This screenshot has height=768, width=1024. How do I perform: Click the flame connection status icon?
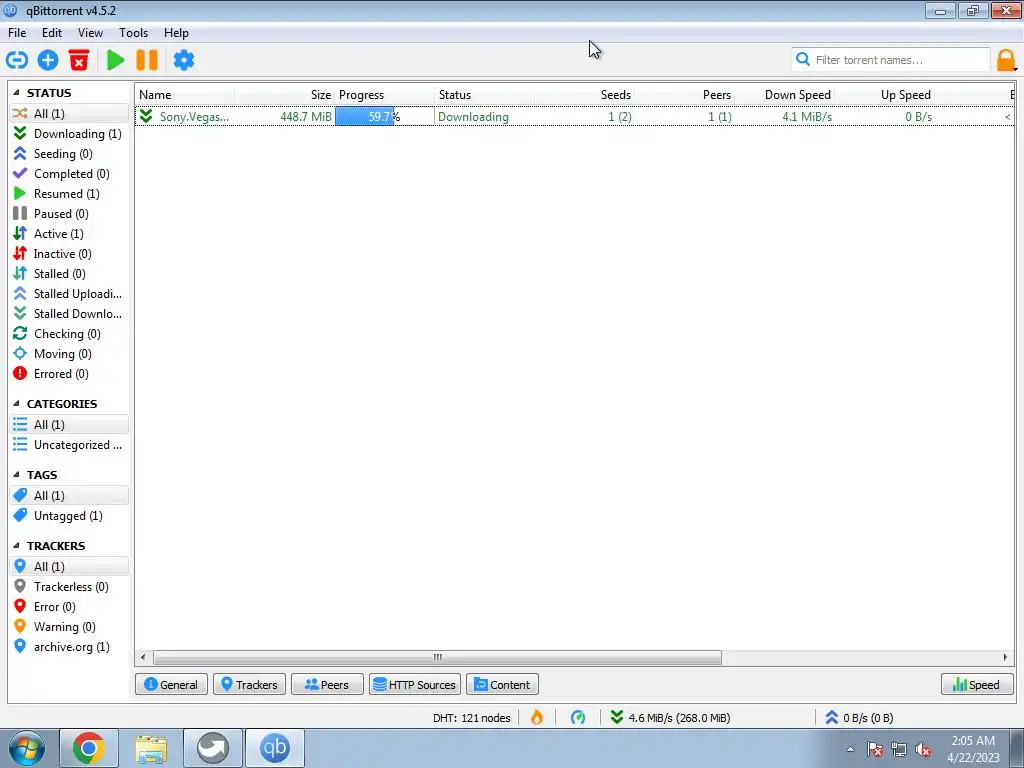(537, 718)
